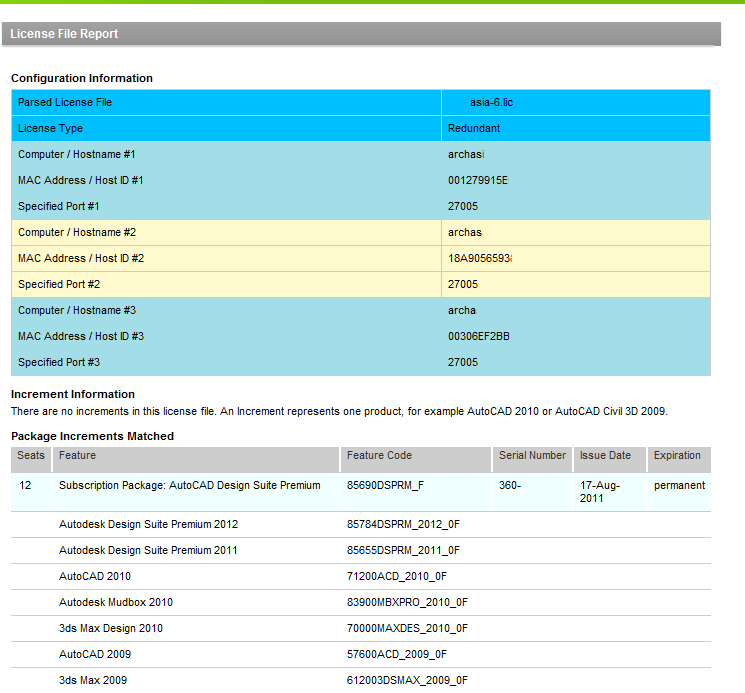Click the Specified Port #1 label

click(x=58, y=206)
